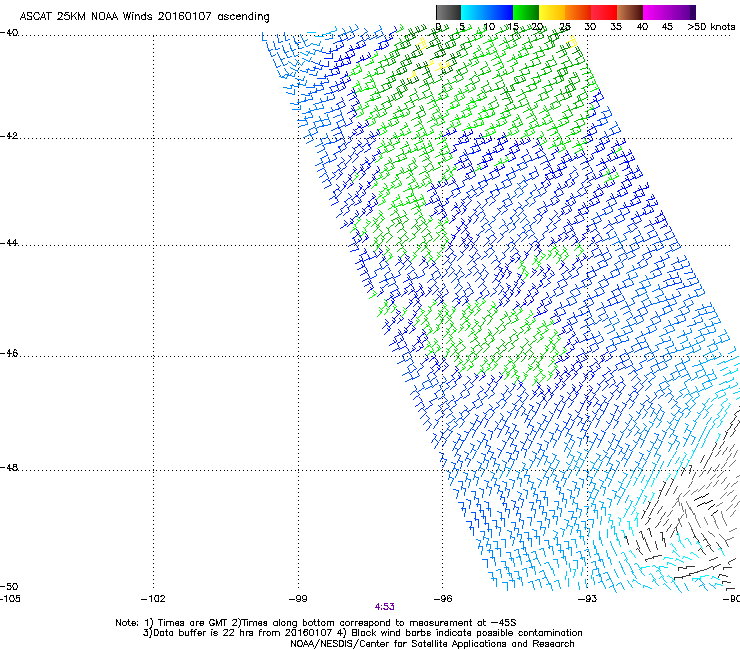The height and width of the screenshot is (650, 740).
Task: Click the '30' legend scale label
Action: pyautogui.click(x=590, y=27)
